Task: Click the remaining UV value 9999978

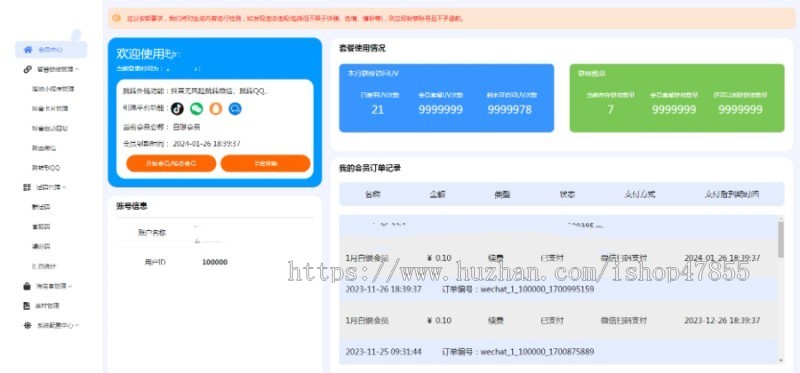Action: coord(509,110)
